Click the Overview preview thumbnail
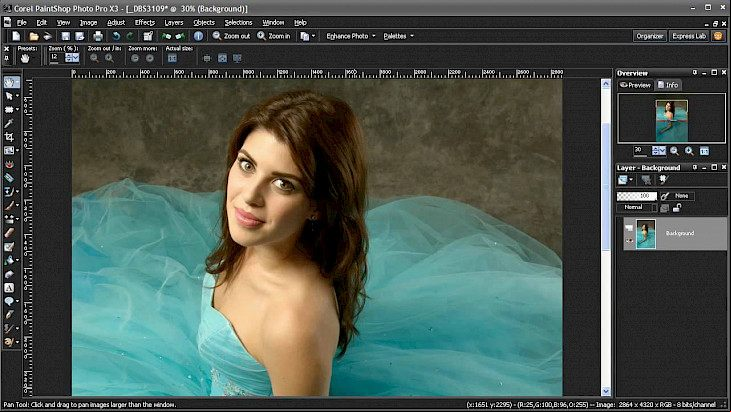 pos(671,121)
